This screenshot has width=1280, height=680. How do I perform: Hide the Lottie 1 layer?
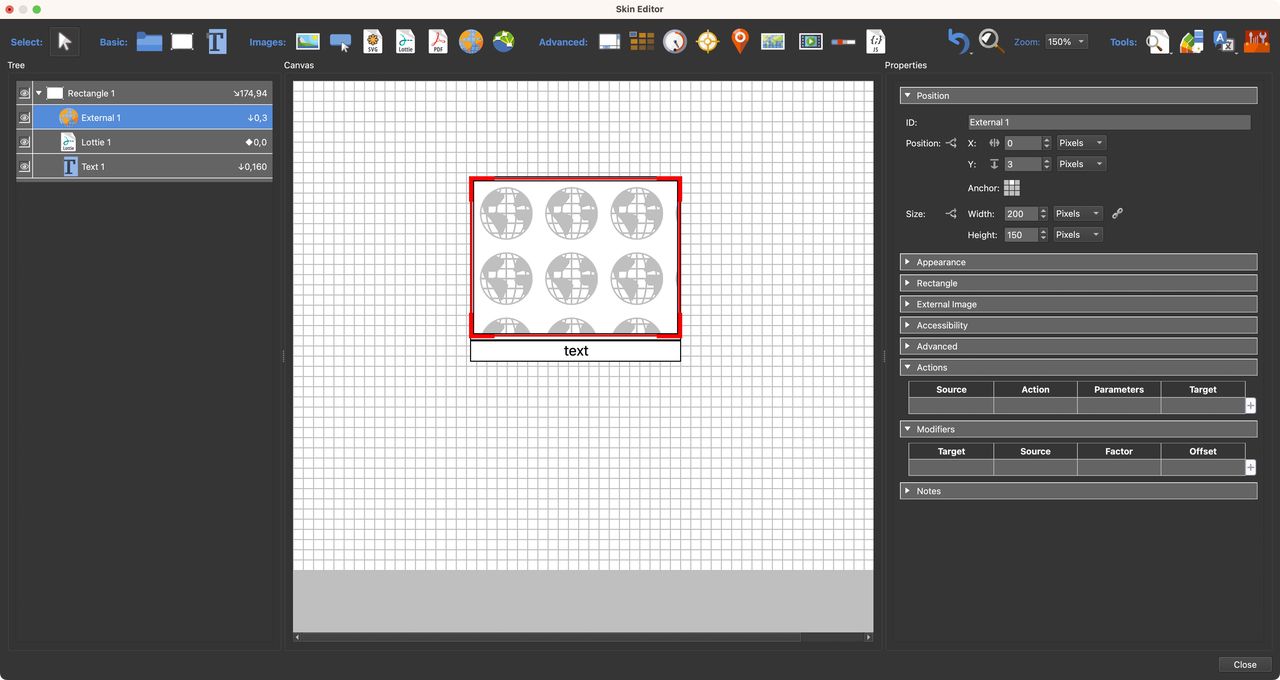coord(24,142)
